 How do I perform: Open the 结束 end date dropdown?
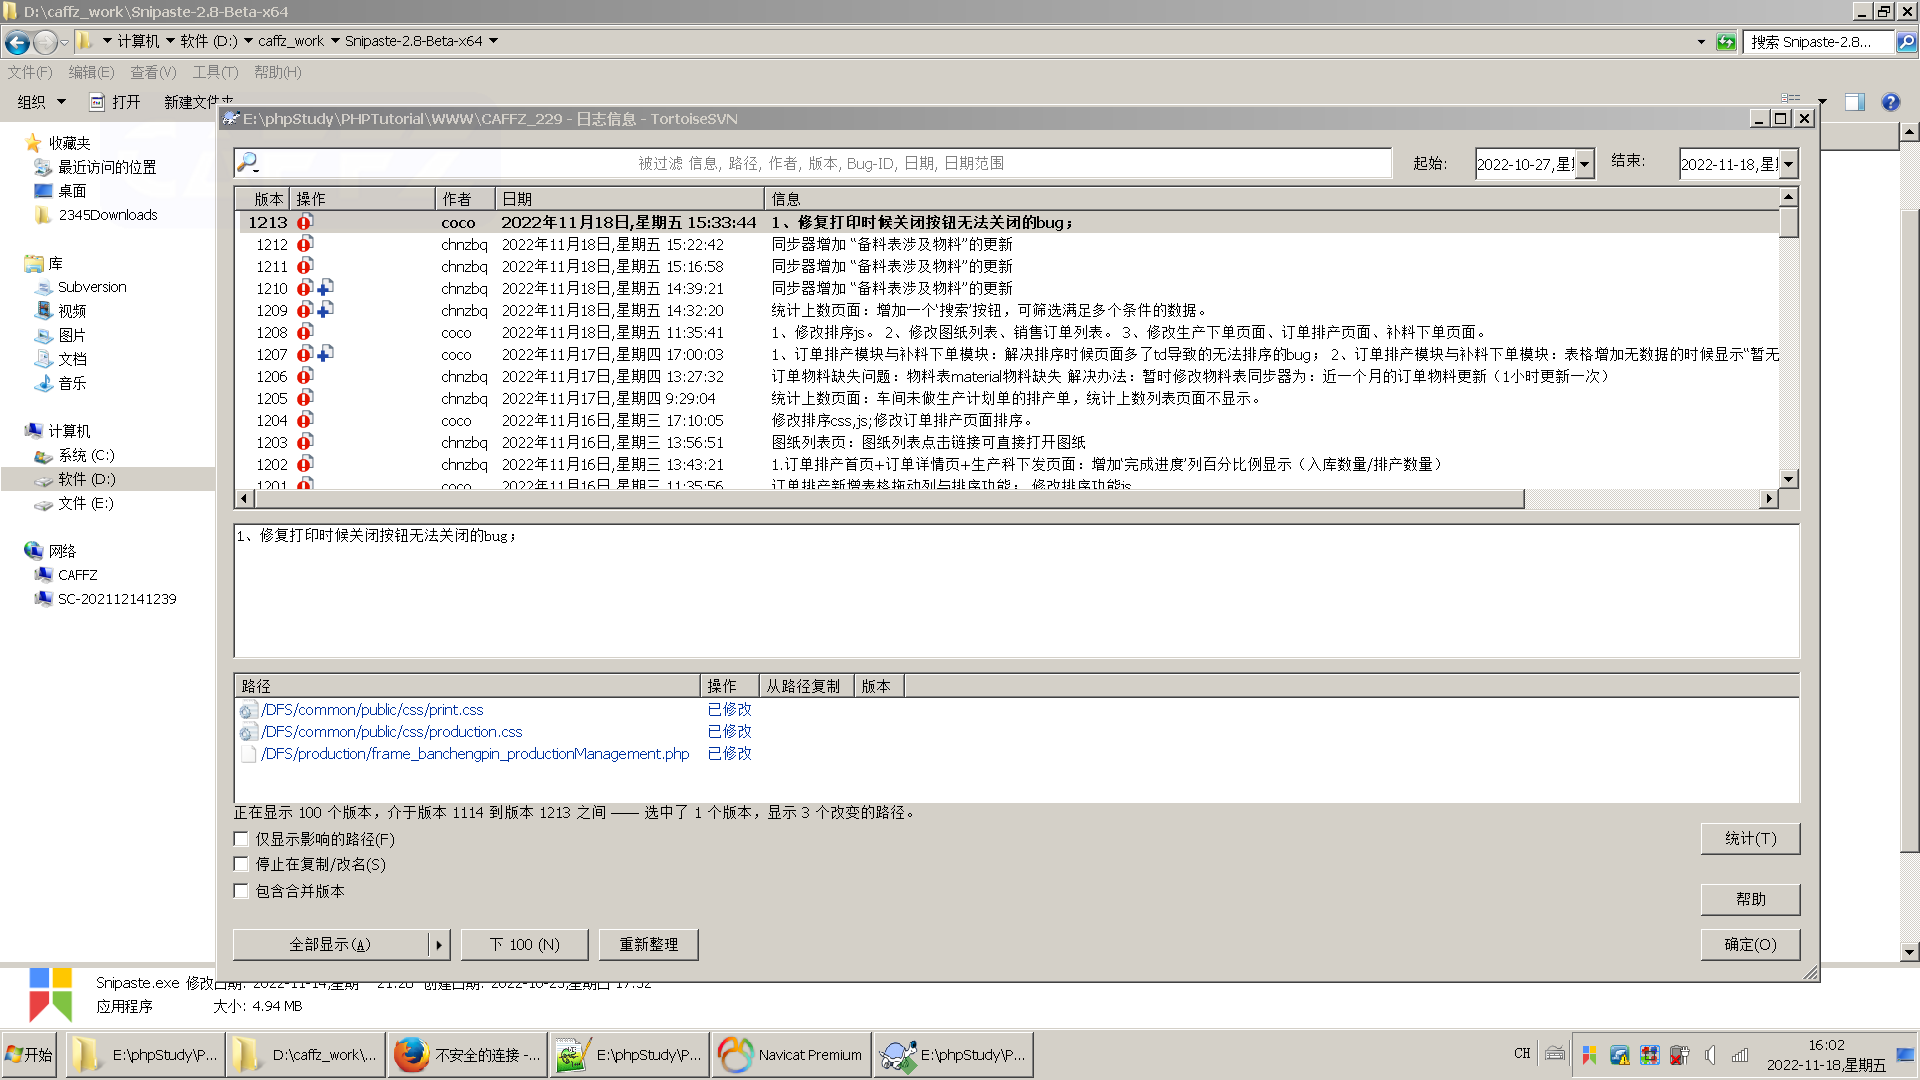click(x=1788, y=164)
